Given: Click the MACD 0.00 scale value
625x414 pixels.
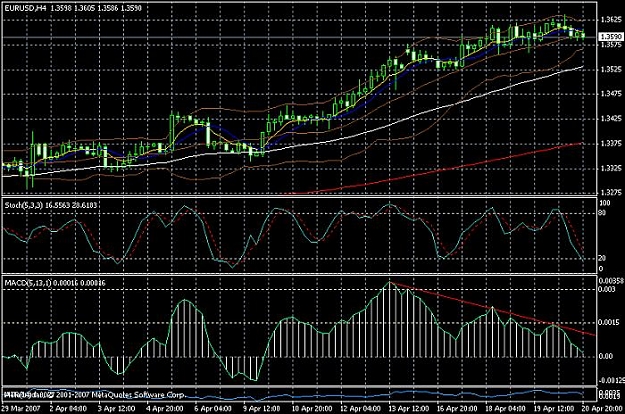Looking at the screenshot, I should 605,356.
